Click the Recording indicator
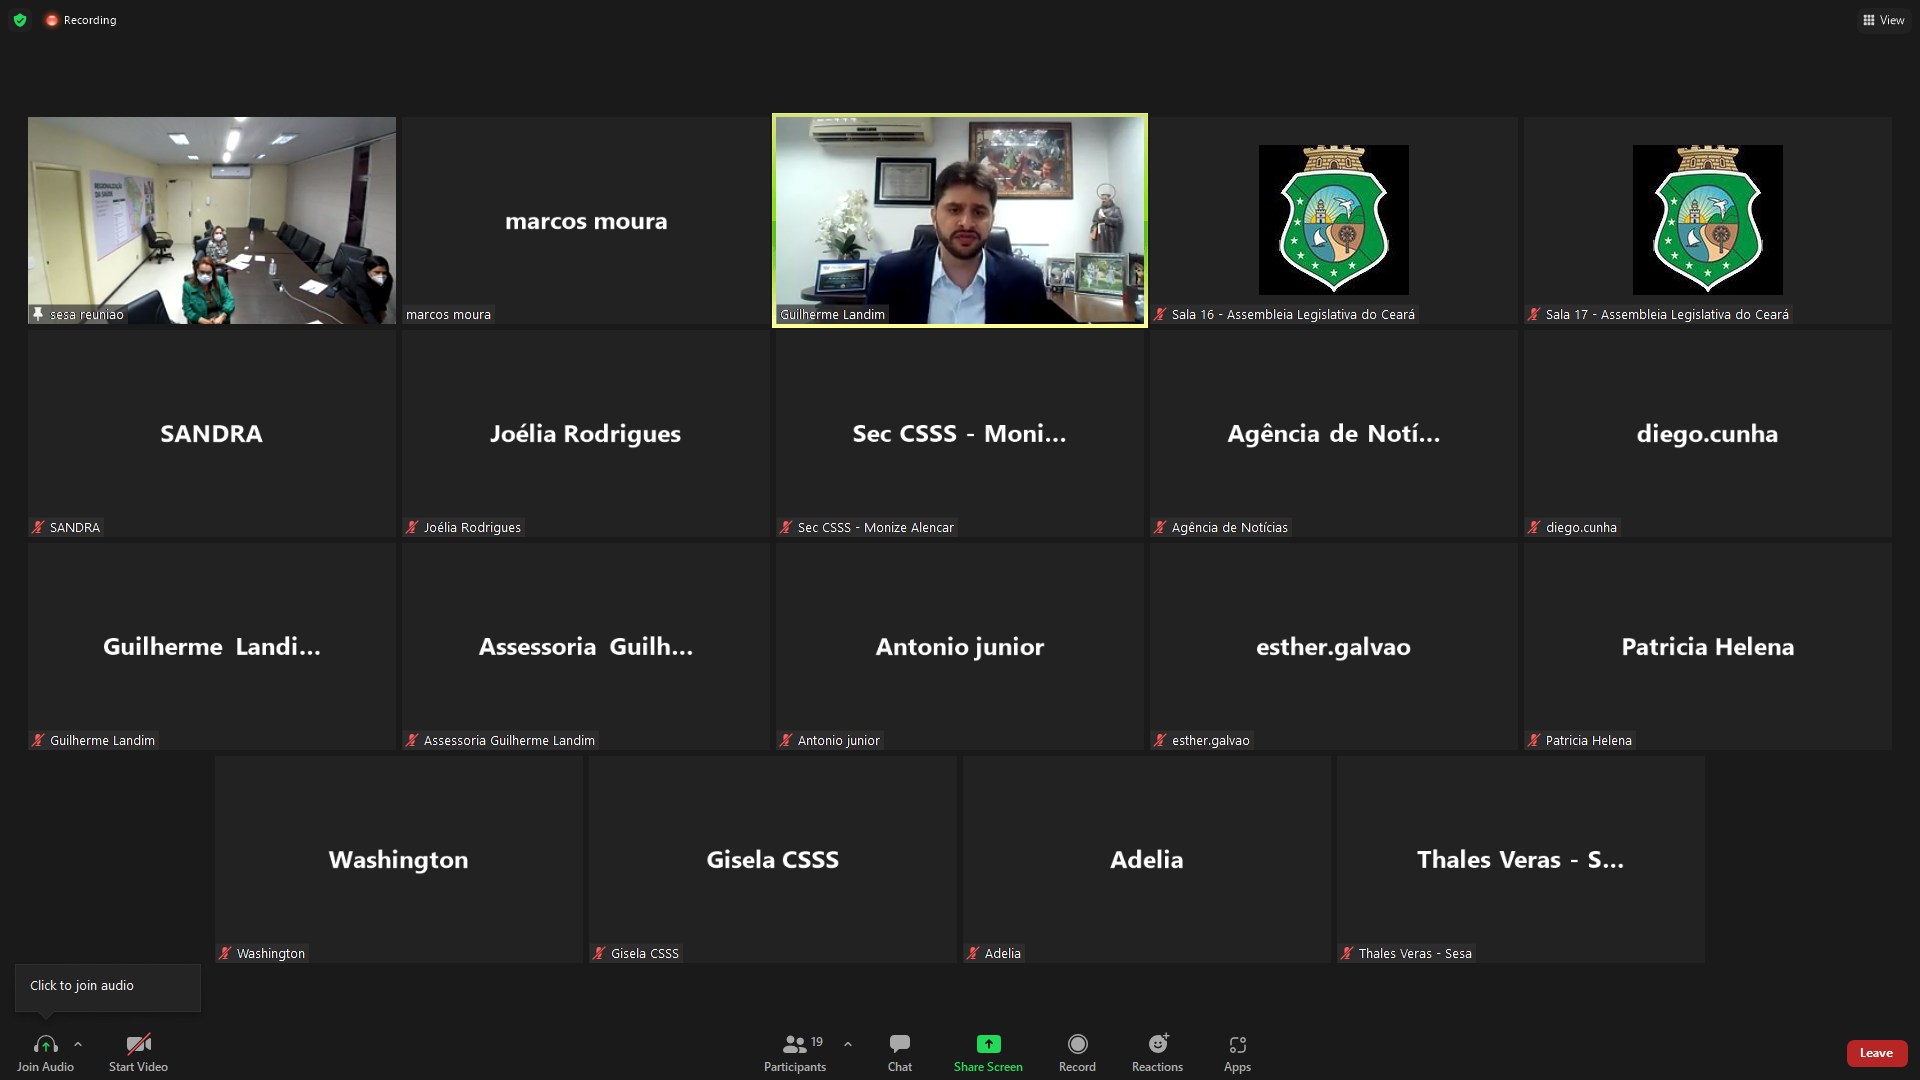 coord(81,20)
